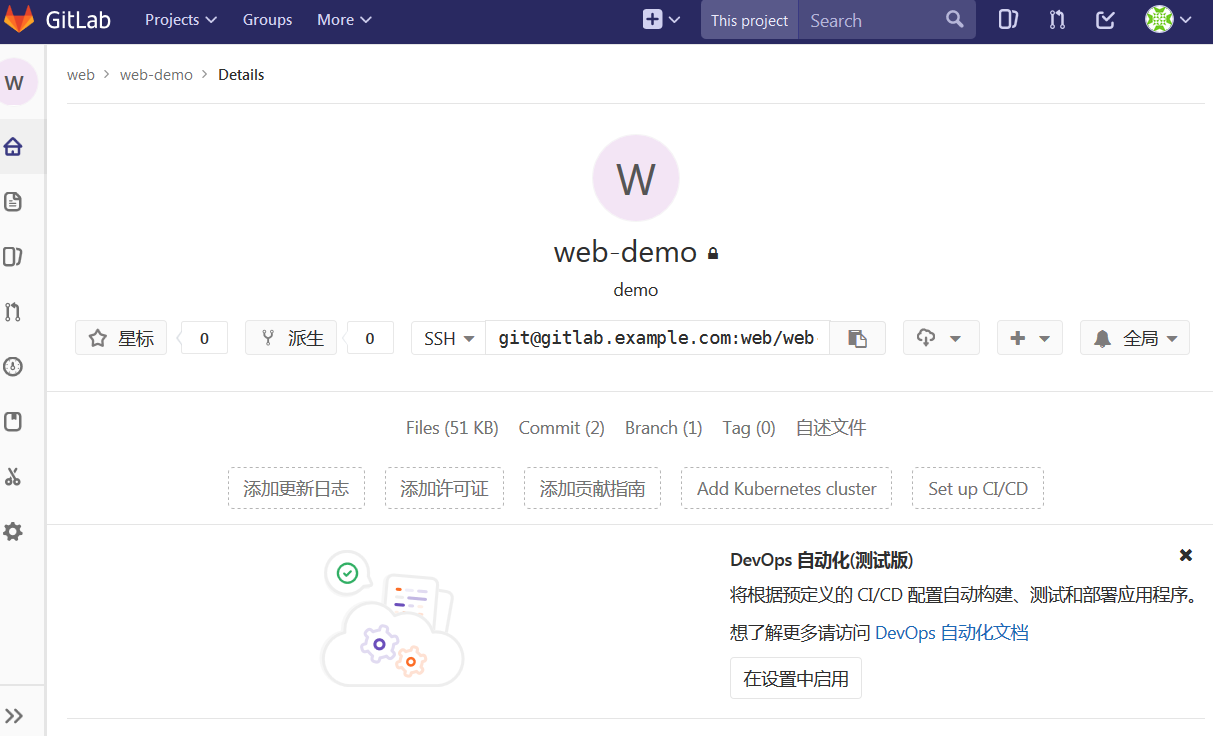Open Merge Requests from the left sidebar
1213x736 pixels.
13,311
